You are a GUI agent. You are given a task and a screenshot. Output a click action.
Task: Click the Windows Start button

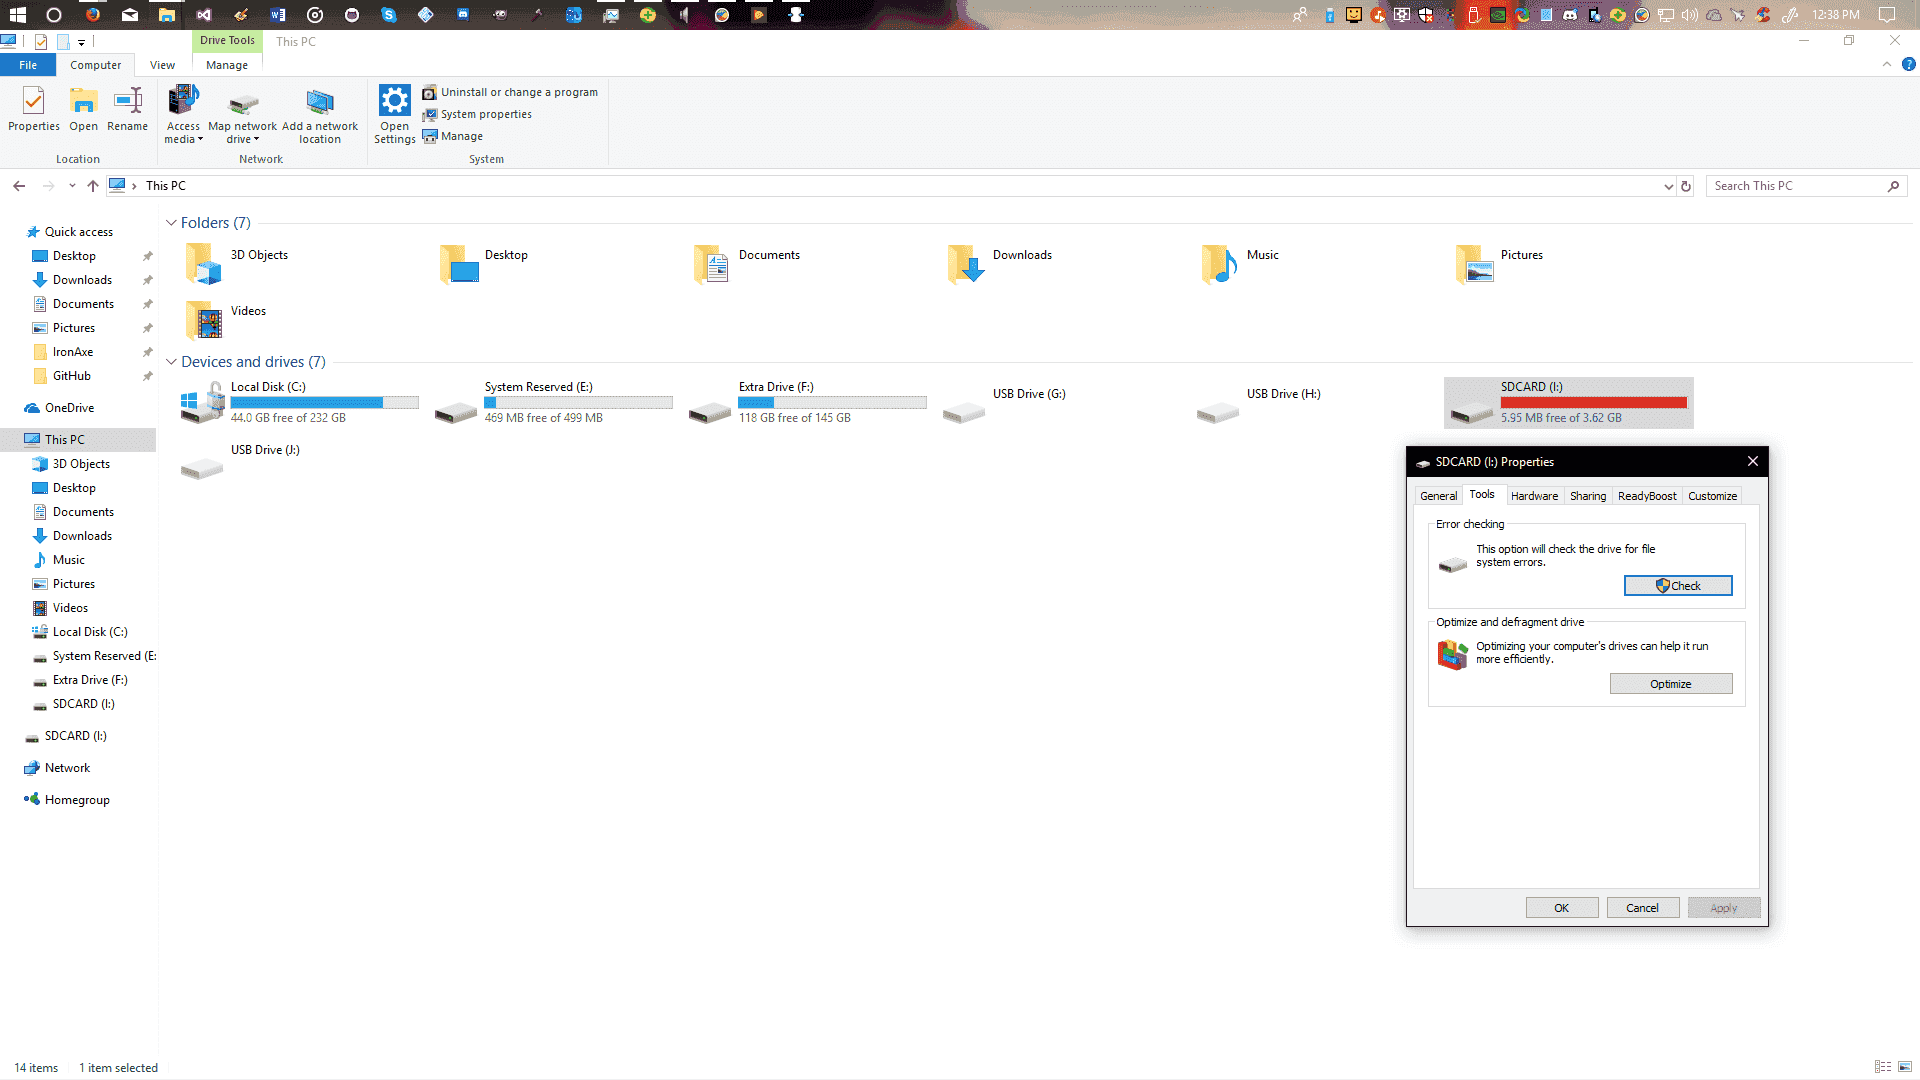pos(18,15)
